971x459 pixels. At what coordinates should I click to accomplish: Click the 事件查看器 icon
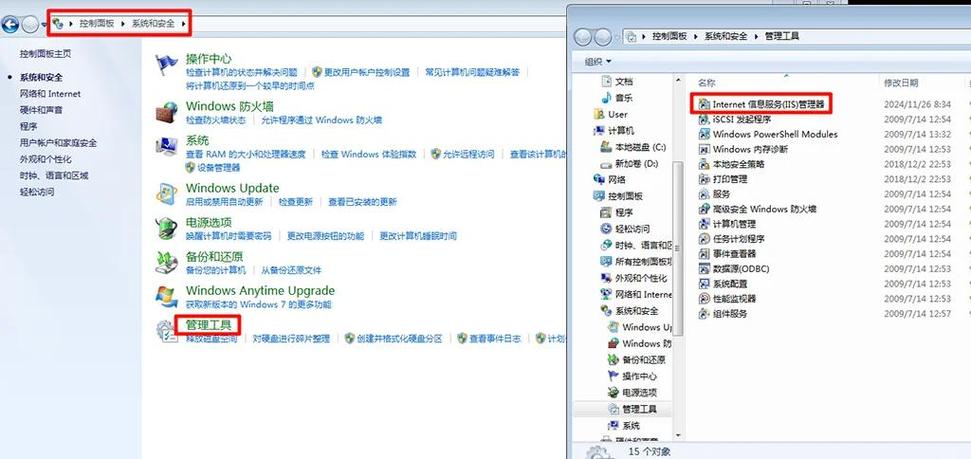[703, 253]
